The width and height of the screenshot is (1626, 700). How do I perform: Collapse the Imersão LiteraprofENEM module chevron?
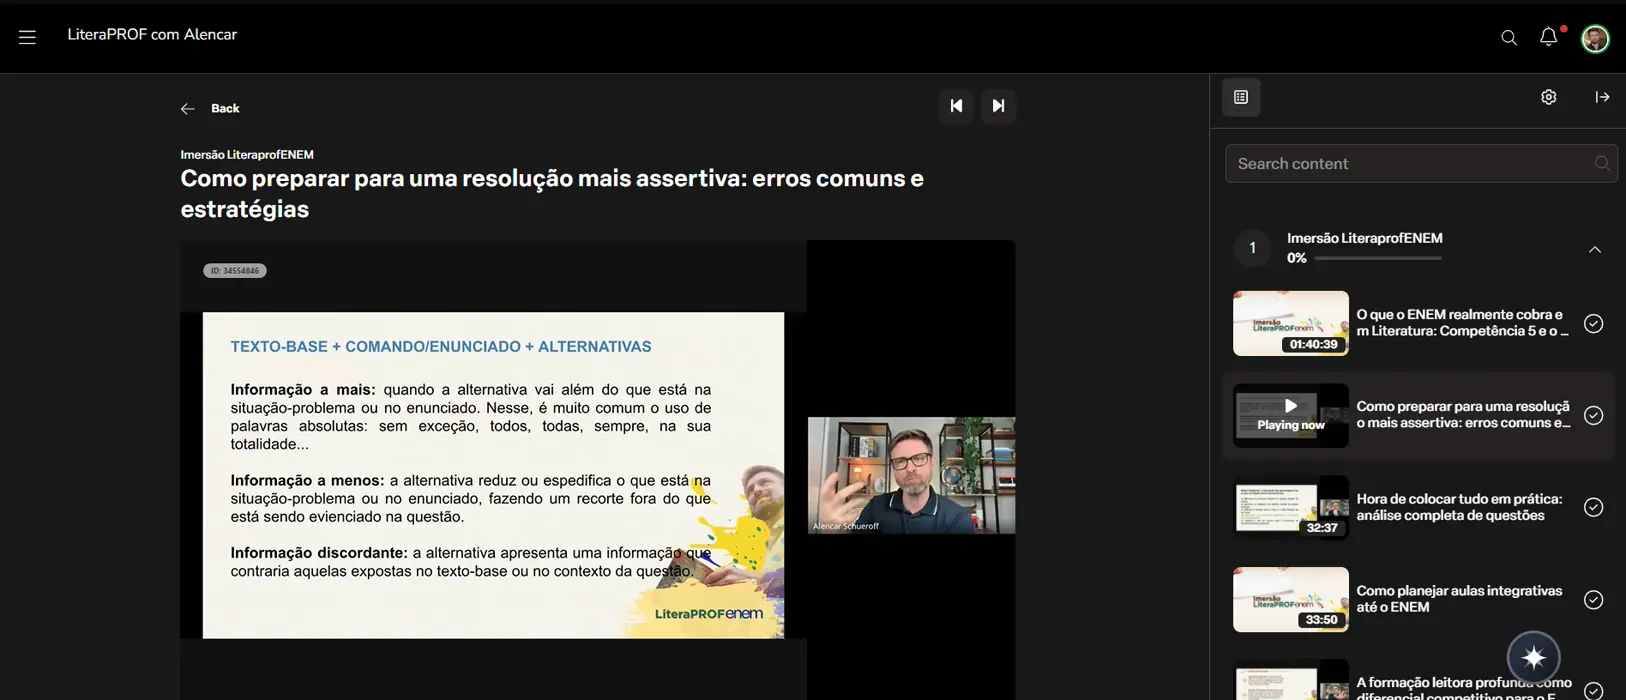click(1595, 249)
